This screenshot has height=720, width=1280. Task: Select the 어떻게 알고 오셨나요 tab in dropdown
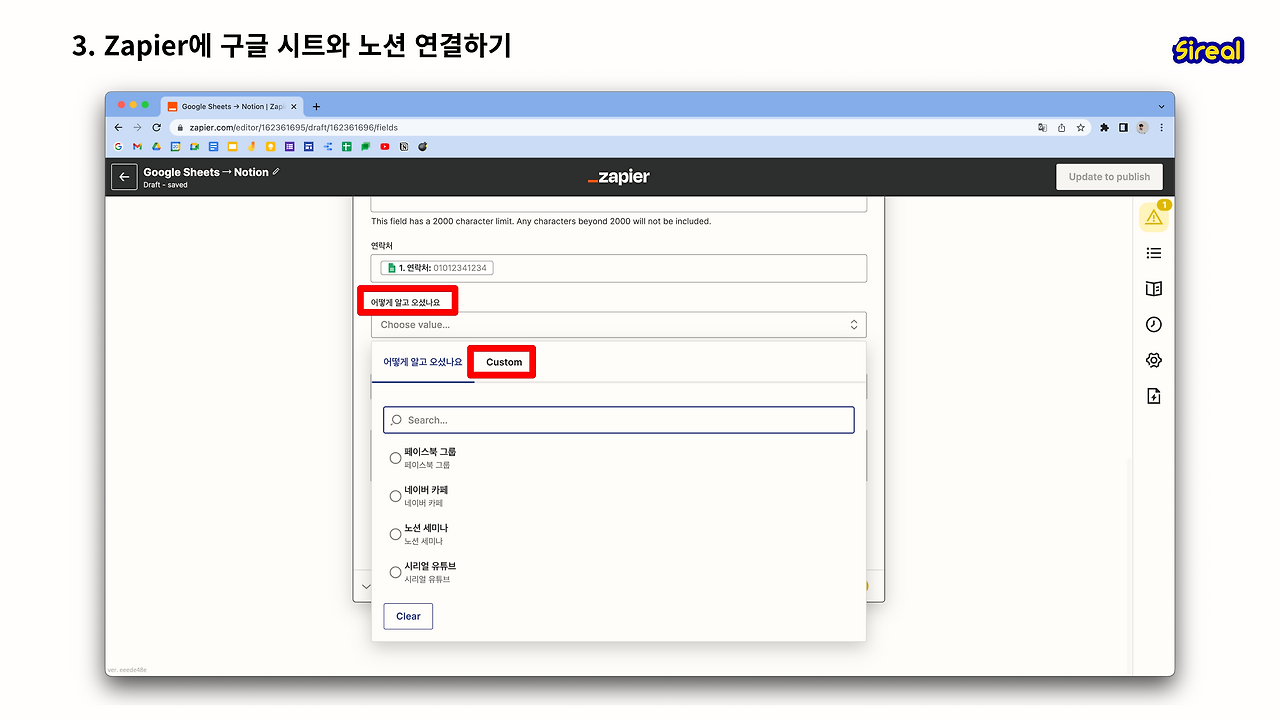(423, 362)
